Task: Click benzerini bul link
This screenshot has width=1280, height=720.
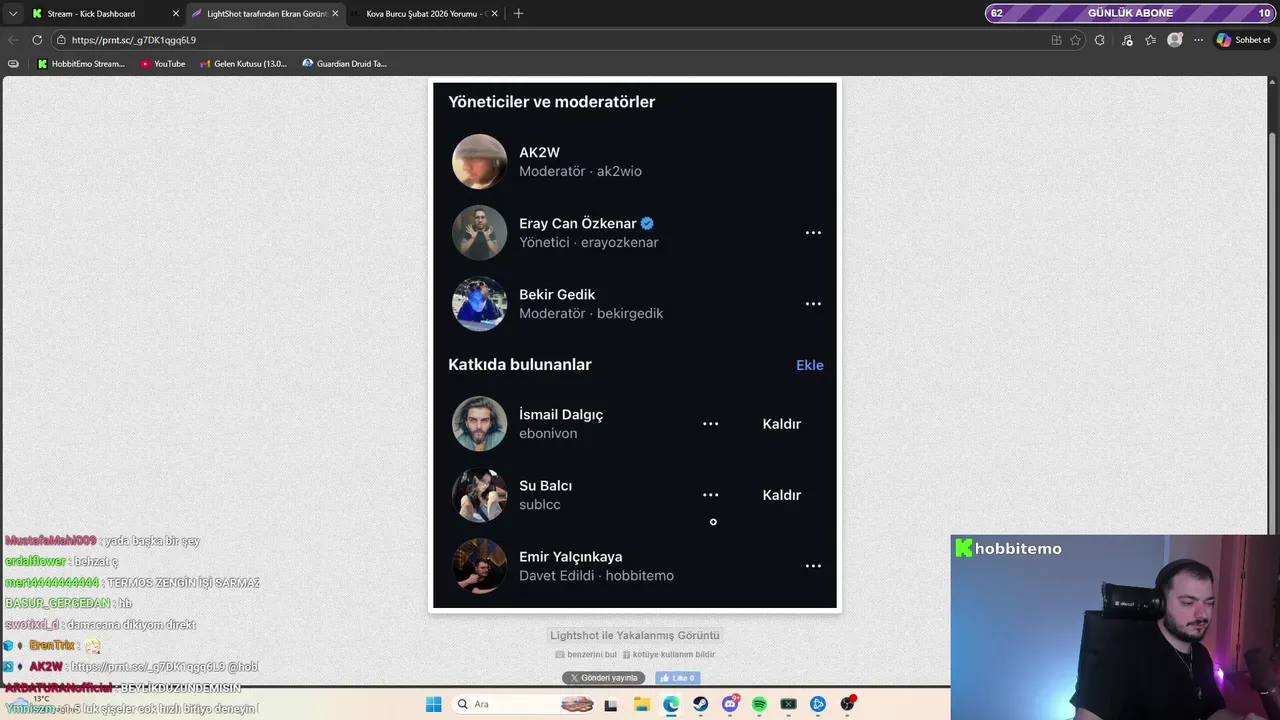Action: coord(586,655)
